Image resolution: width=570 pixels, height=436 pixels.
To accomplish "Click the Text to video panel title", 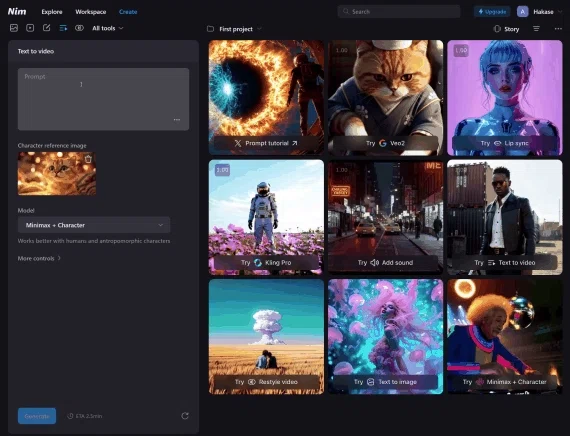I will (x=36, y=51).
